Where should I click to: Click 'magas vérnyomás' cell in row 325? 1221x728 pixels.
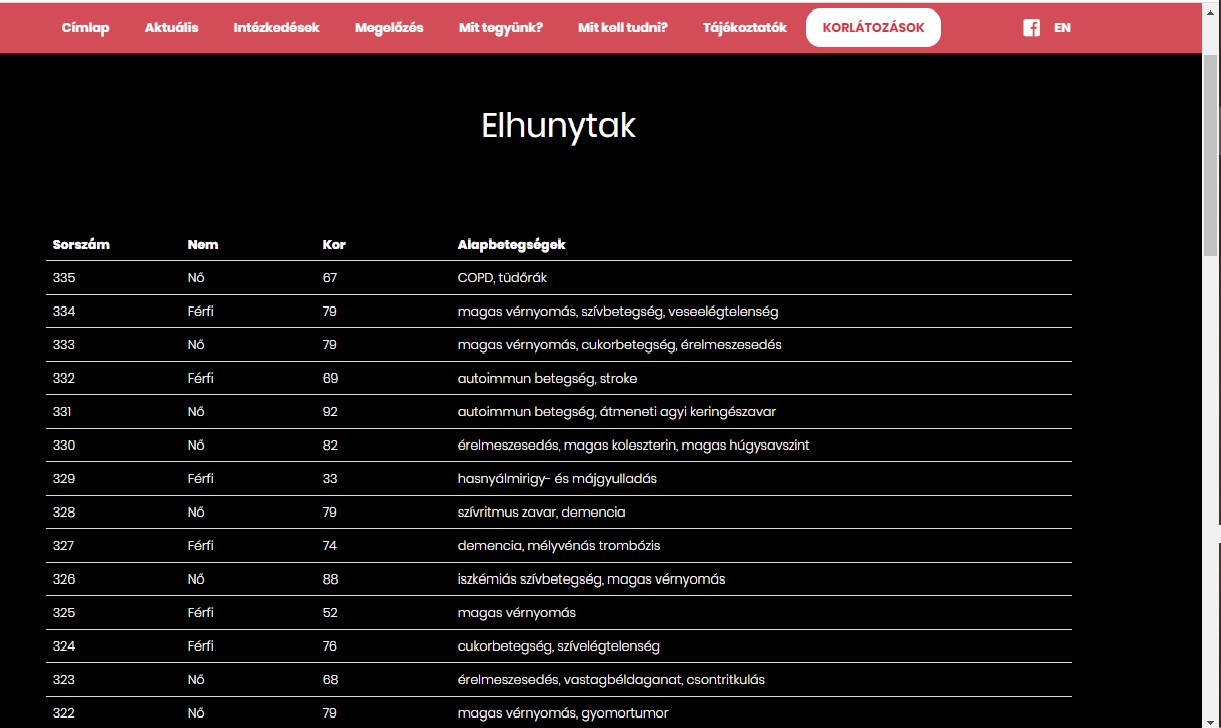(x=516, y=613)
